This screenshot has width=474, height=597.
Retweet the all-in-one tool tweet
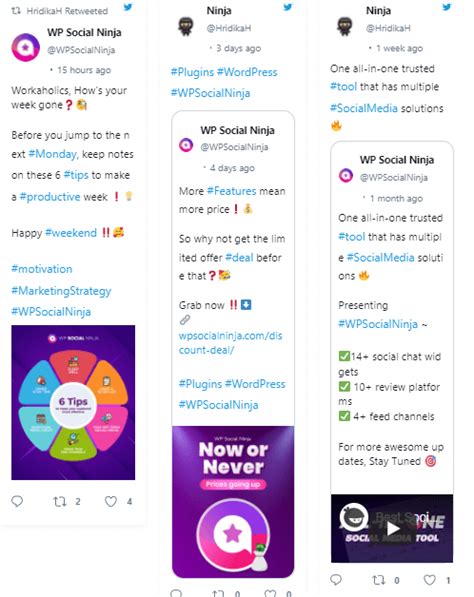click(x=378, y=580)
